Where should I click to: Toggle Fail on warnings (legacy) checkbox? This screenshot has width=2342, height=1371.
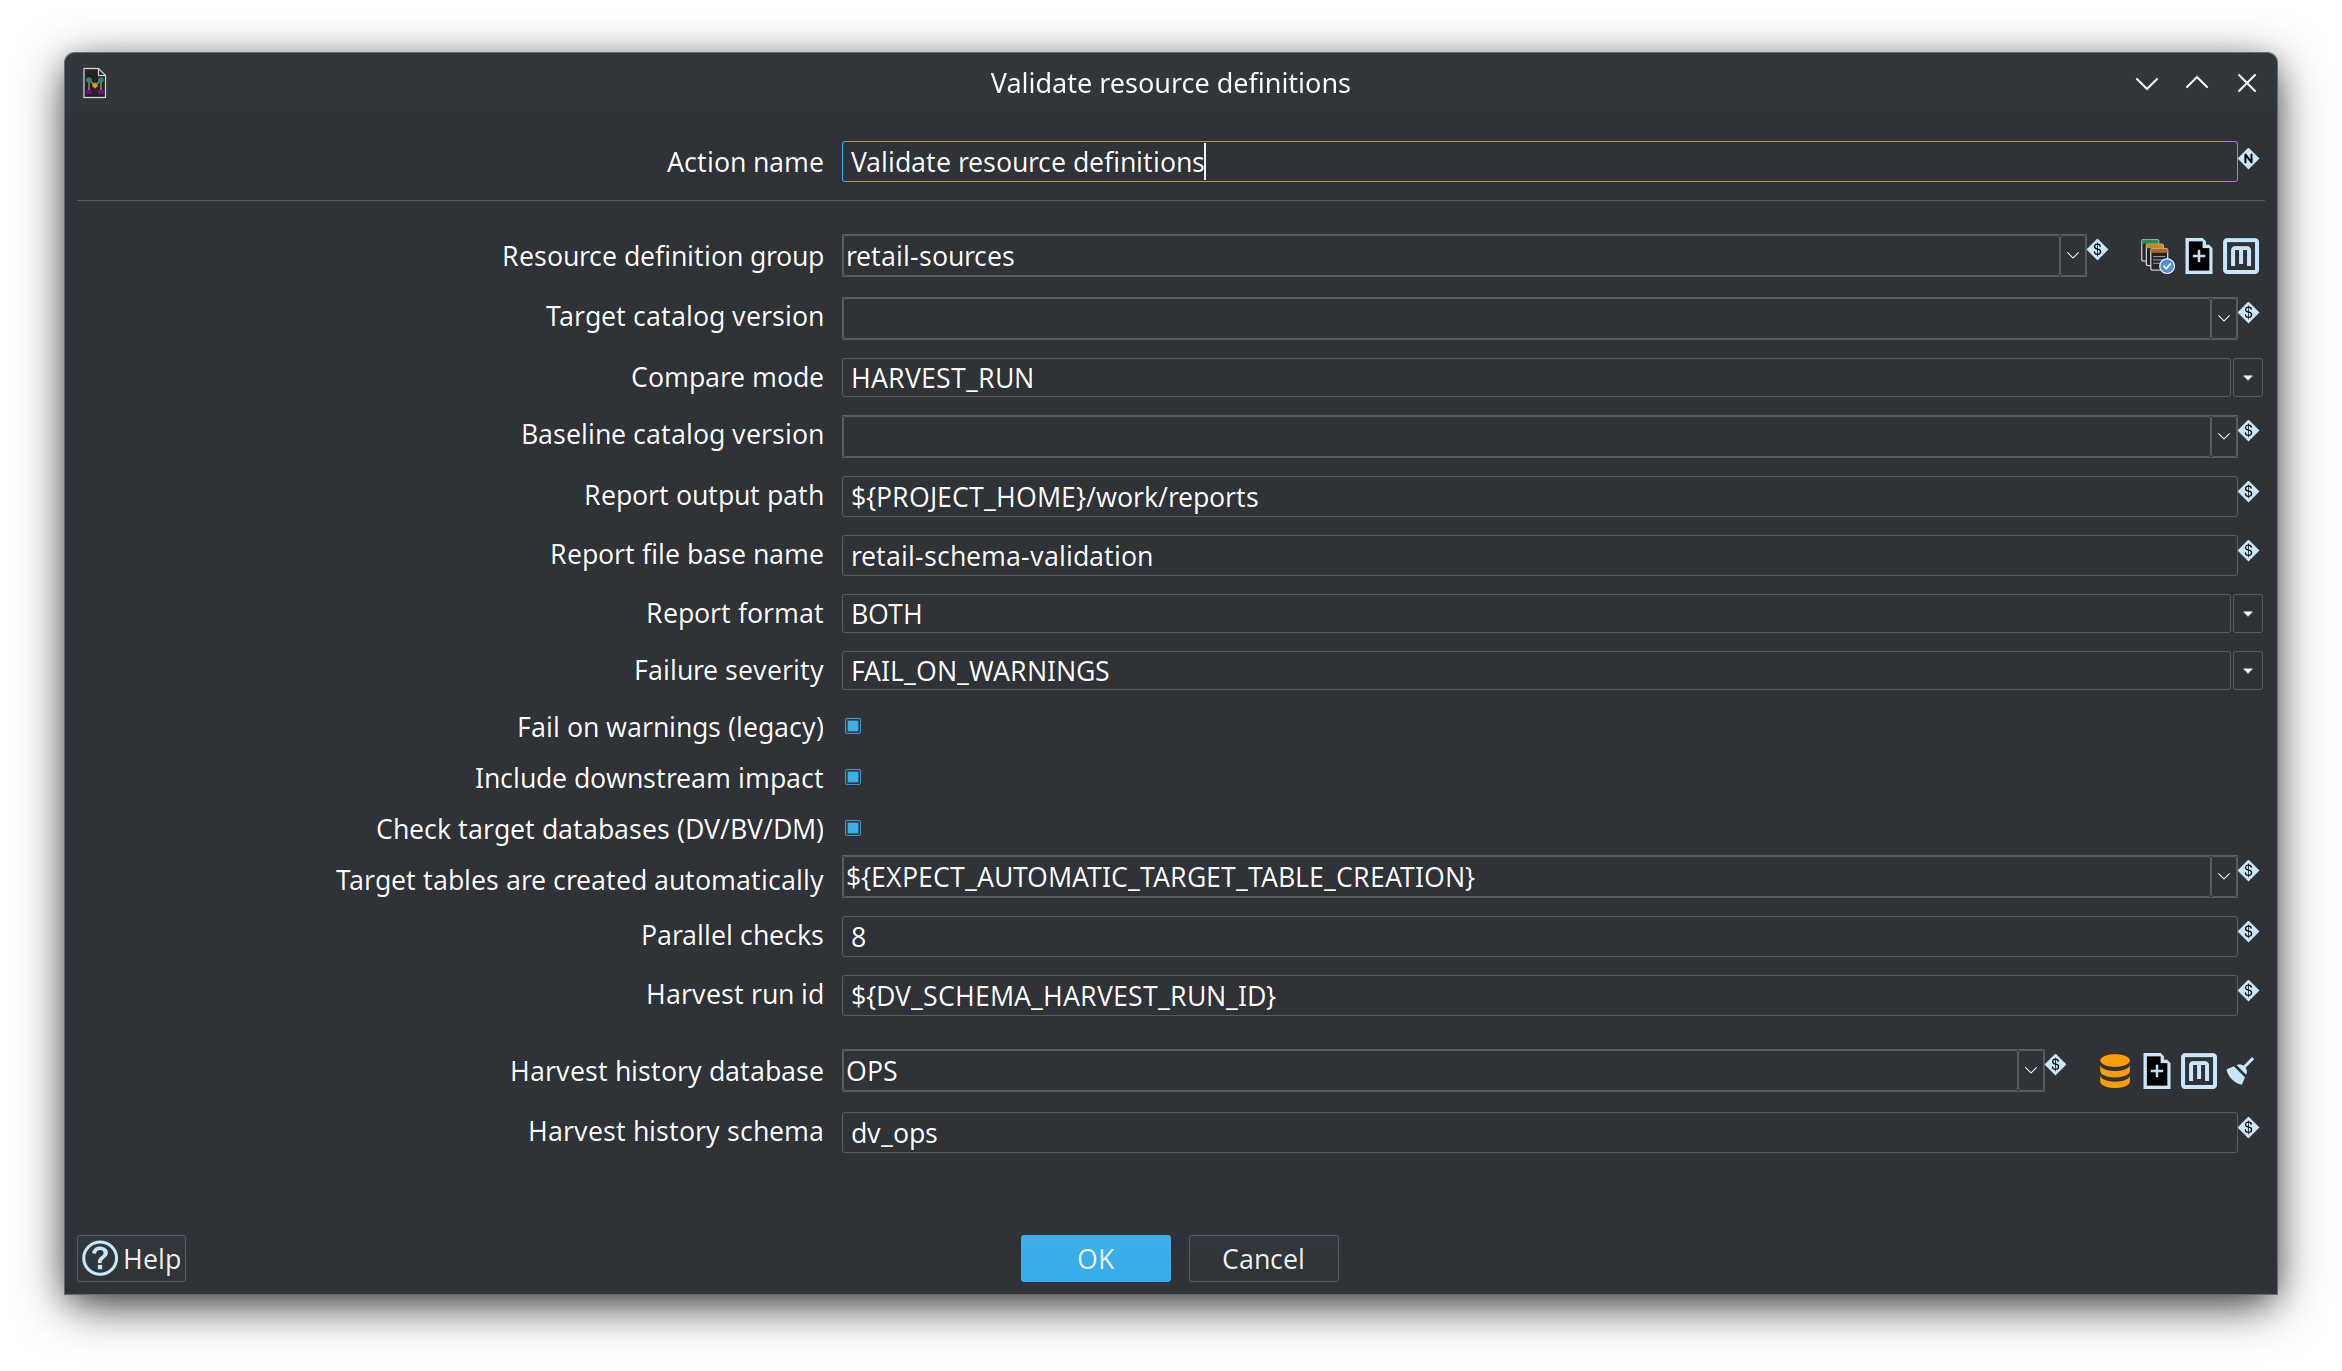tap(853, 726)
